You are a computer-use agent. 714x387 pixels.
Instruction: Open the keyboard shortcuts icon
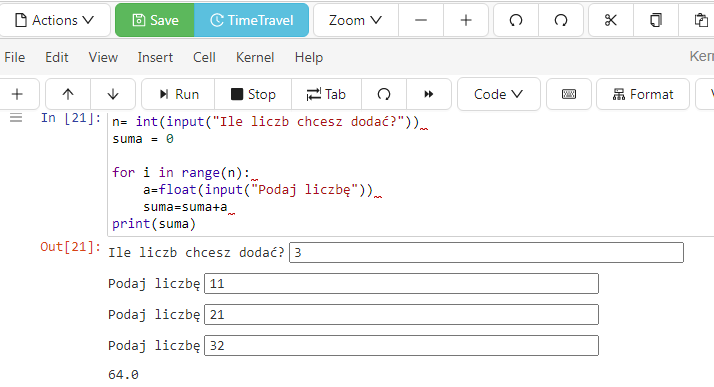569,94
